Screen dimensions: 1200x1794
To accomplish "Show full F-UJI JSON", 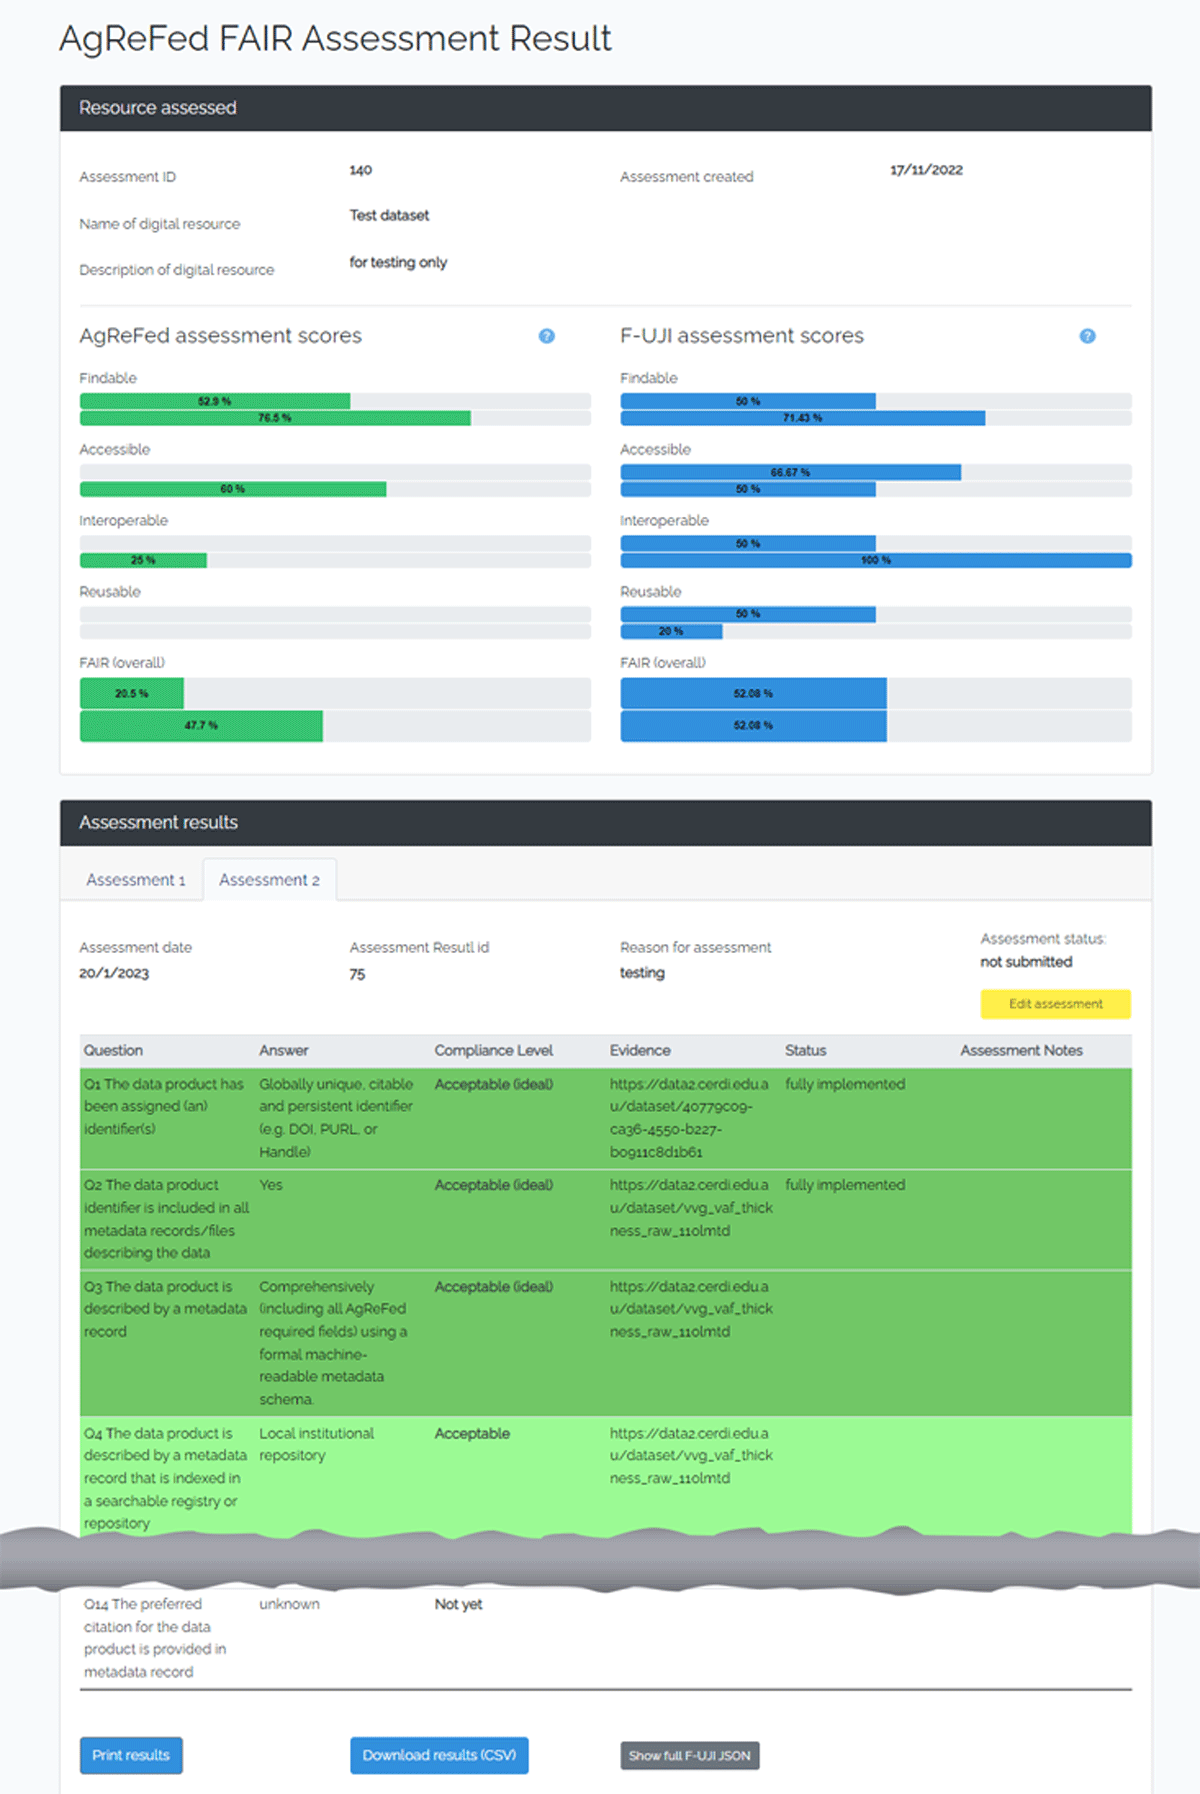I will [689, 1756].
